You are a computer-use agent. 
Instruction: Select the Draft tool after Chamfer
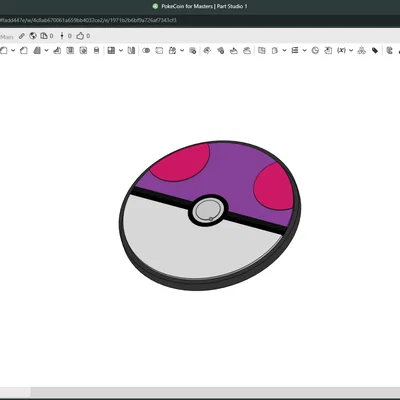point(37,51)
